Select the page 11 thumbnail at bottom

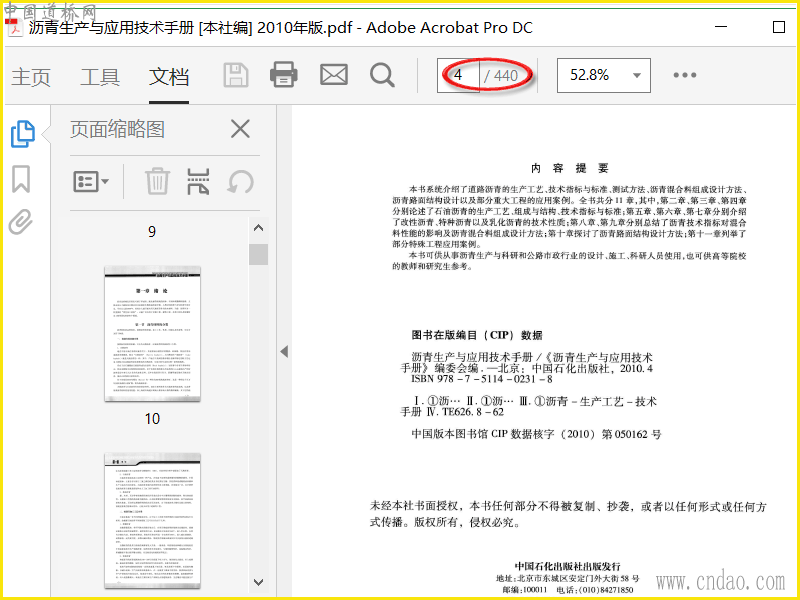click(153, 521)
